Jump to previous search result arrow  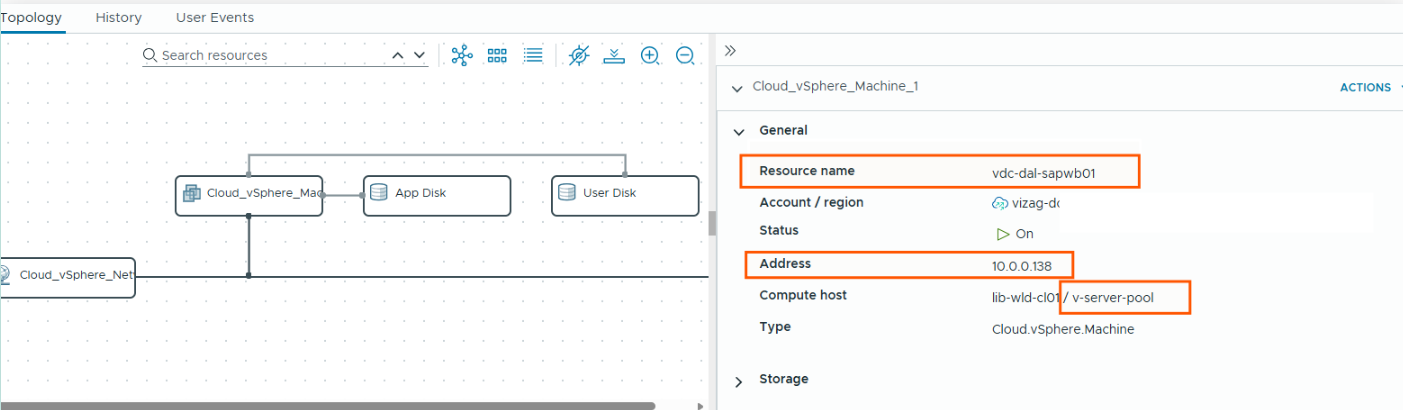pyautogui.click(x=398, y=56)
